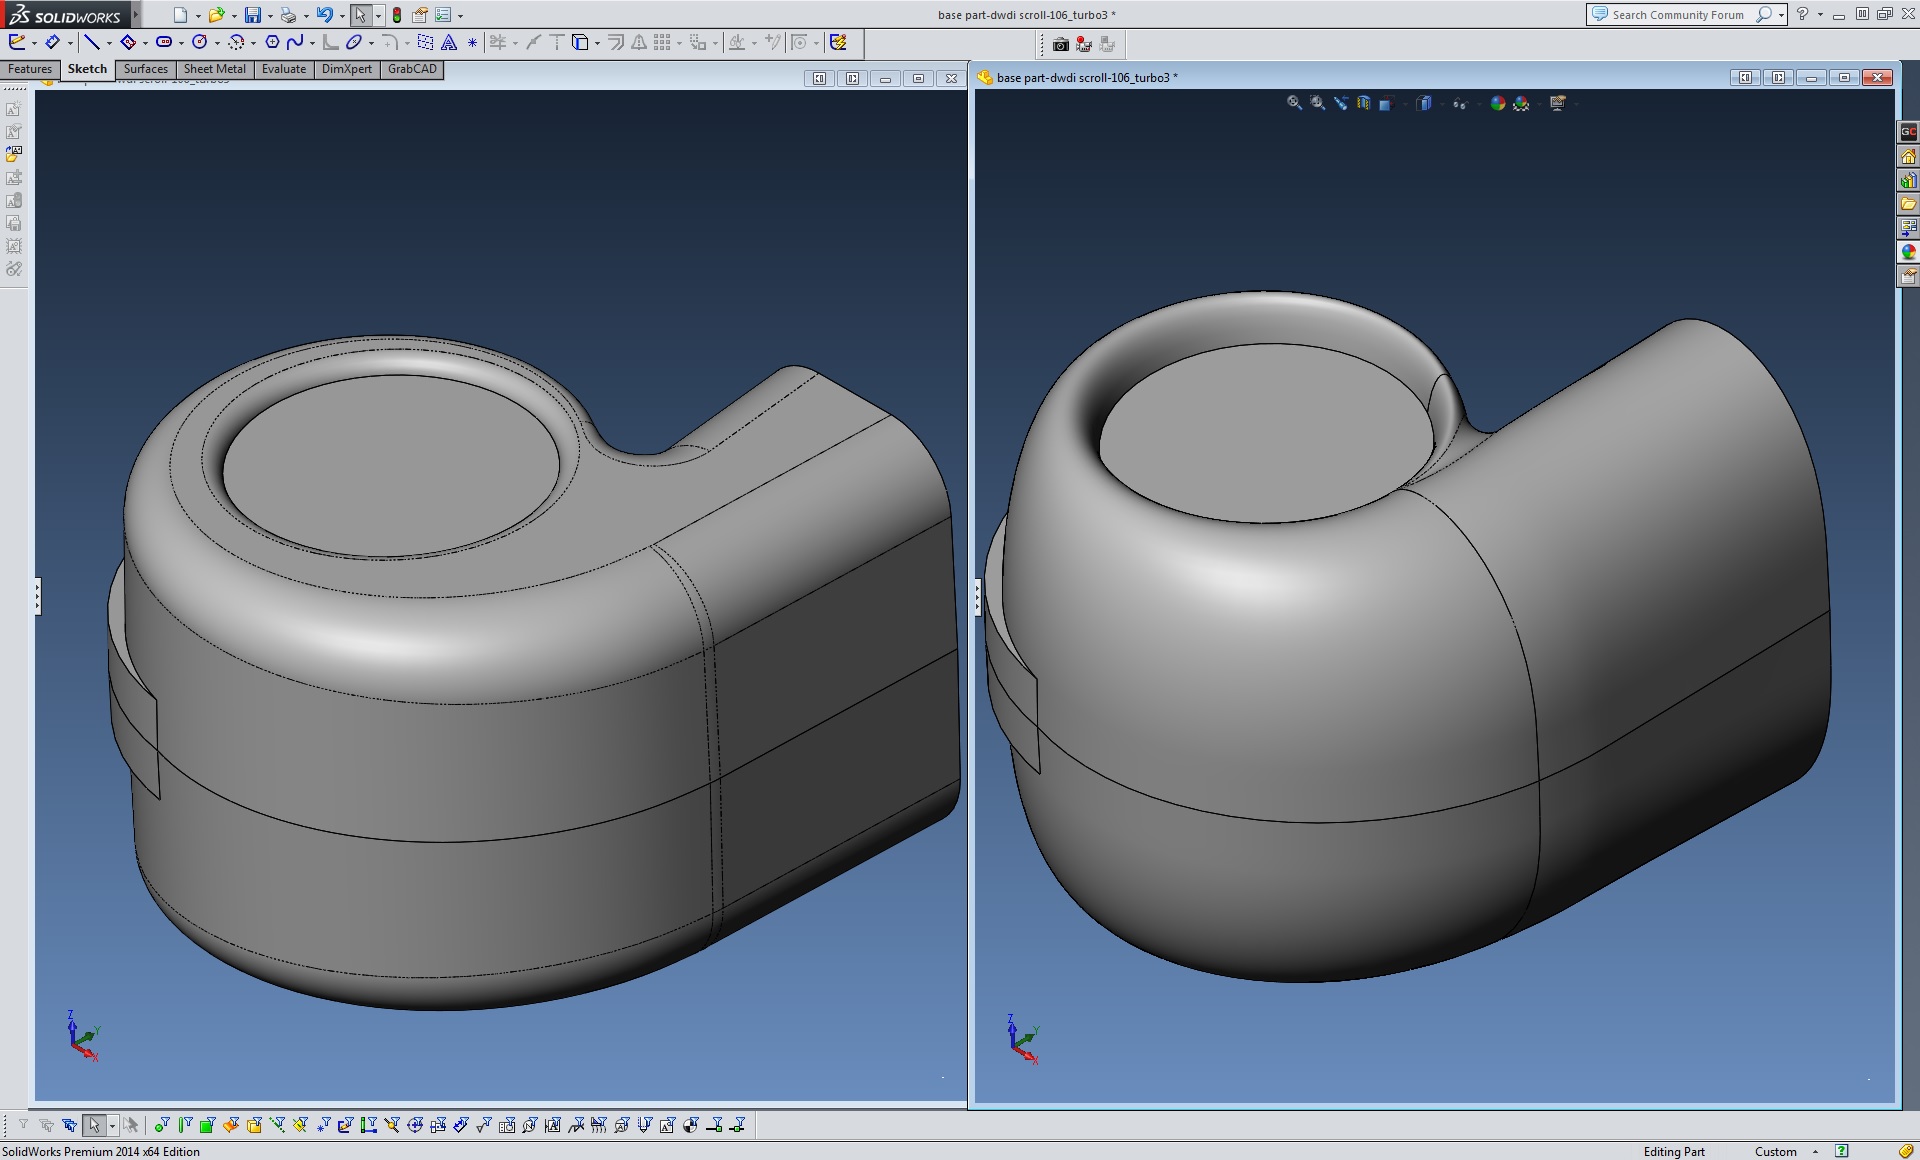The height and width of the screenshot is (1160, 1920).
Task: Click Zoom to Fit magnifier in viewport
Action: tap(1294, 103)
